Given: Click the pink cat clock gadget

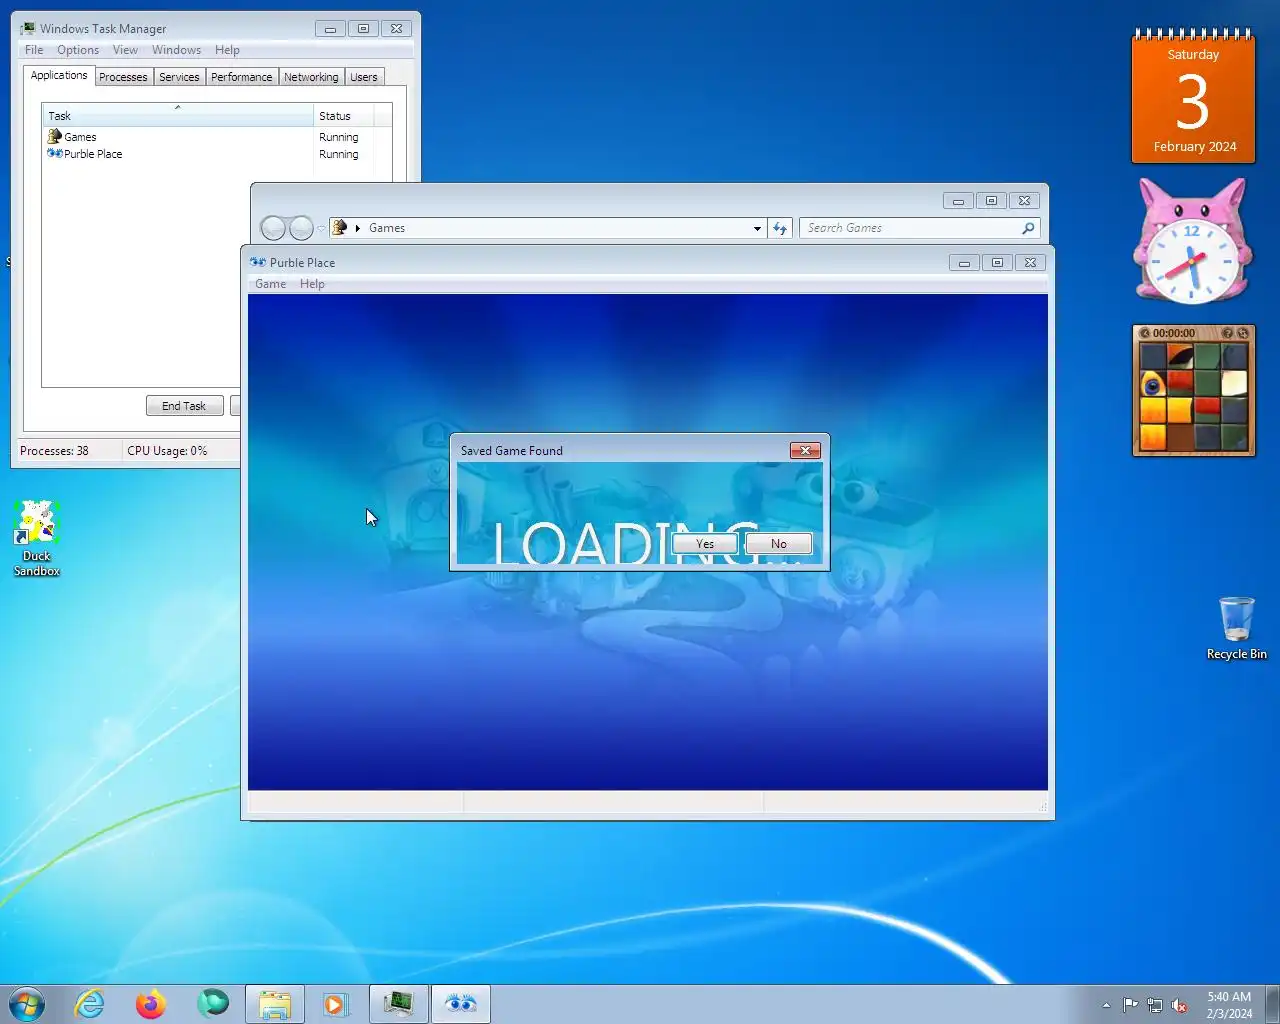Looking at the screenshot, I should point(1192,241).
